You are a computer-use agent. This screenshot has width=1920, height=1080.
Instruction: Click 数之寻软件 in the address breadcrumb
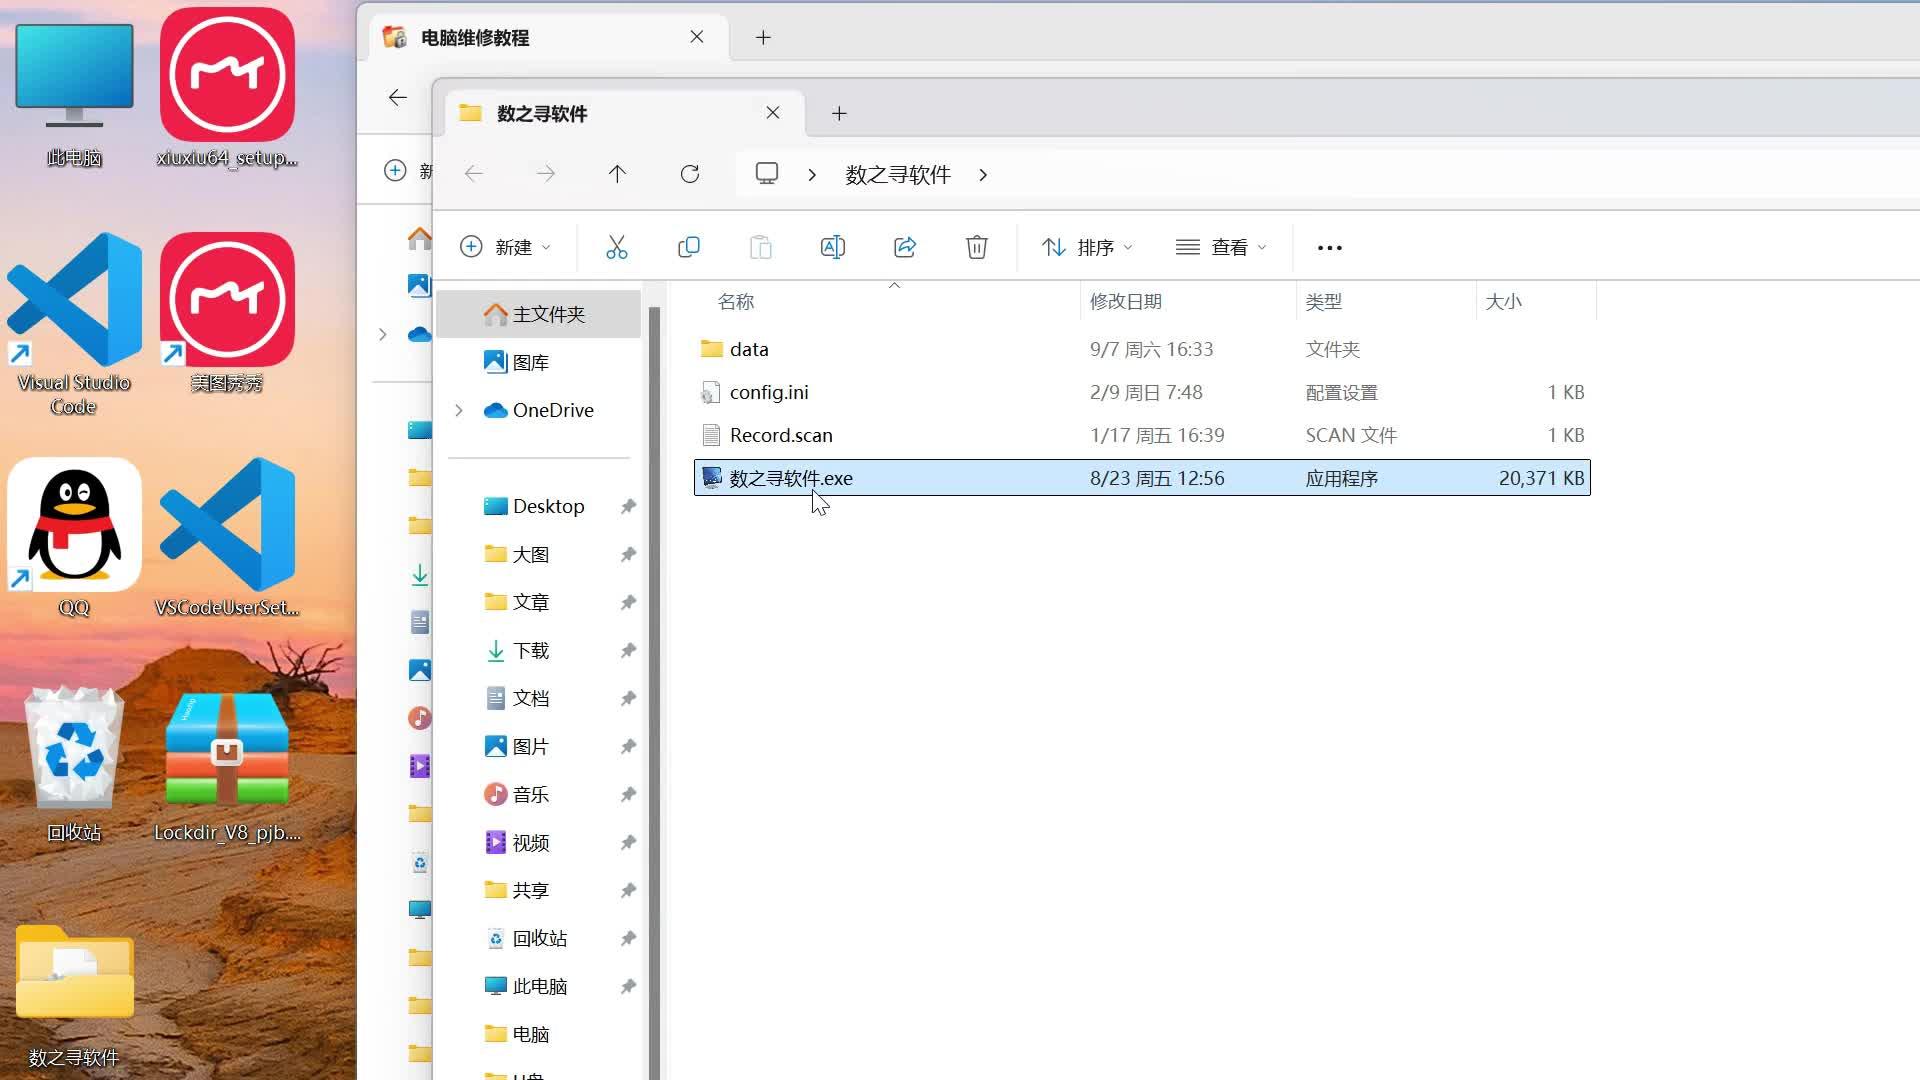pyautogui.click(x=897, y=175)
